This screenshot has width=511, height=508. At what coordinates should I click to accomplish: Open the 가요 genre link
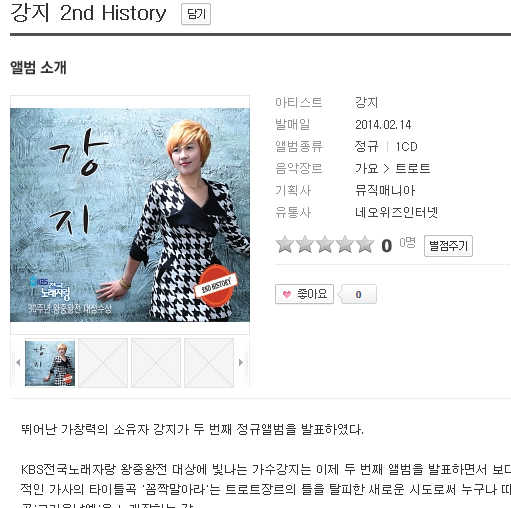(x=366, y=168)
